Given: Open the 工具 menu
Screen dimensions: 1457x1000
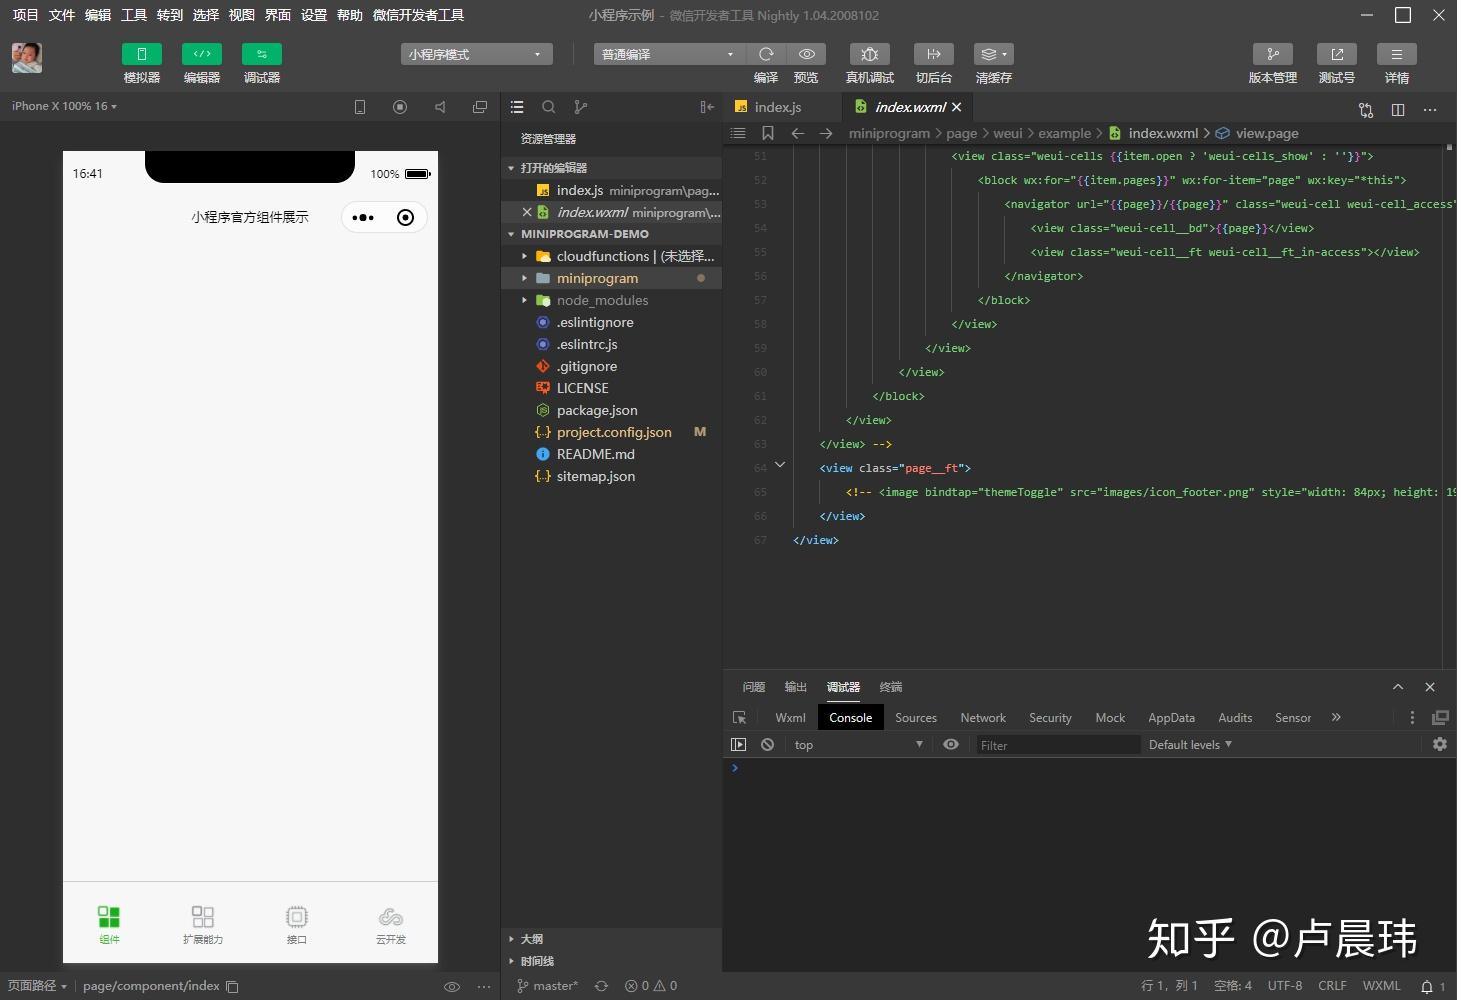Looking at the screenshot, I should pos(133,15).
